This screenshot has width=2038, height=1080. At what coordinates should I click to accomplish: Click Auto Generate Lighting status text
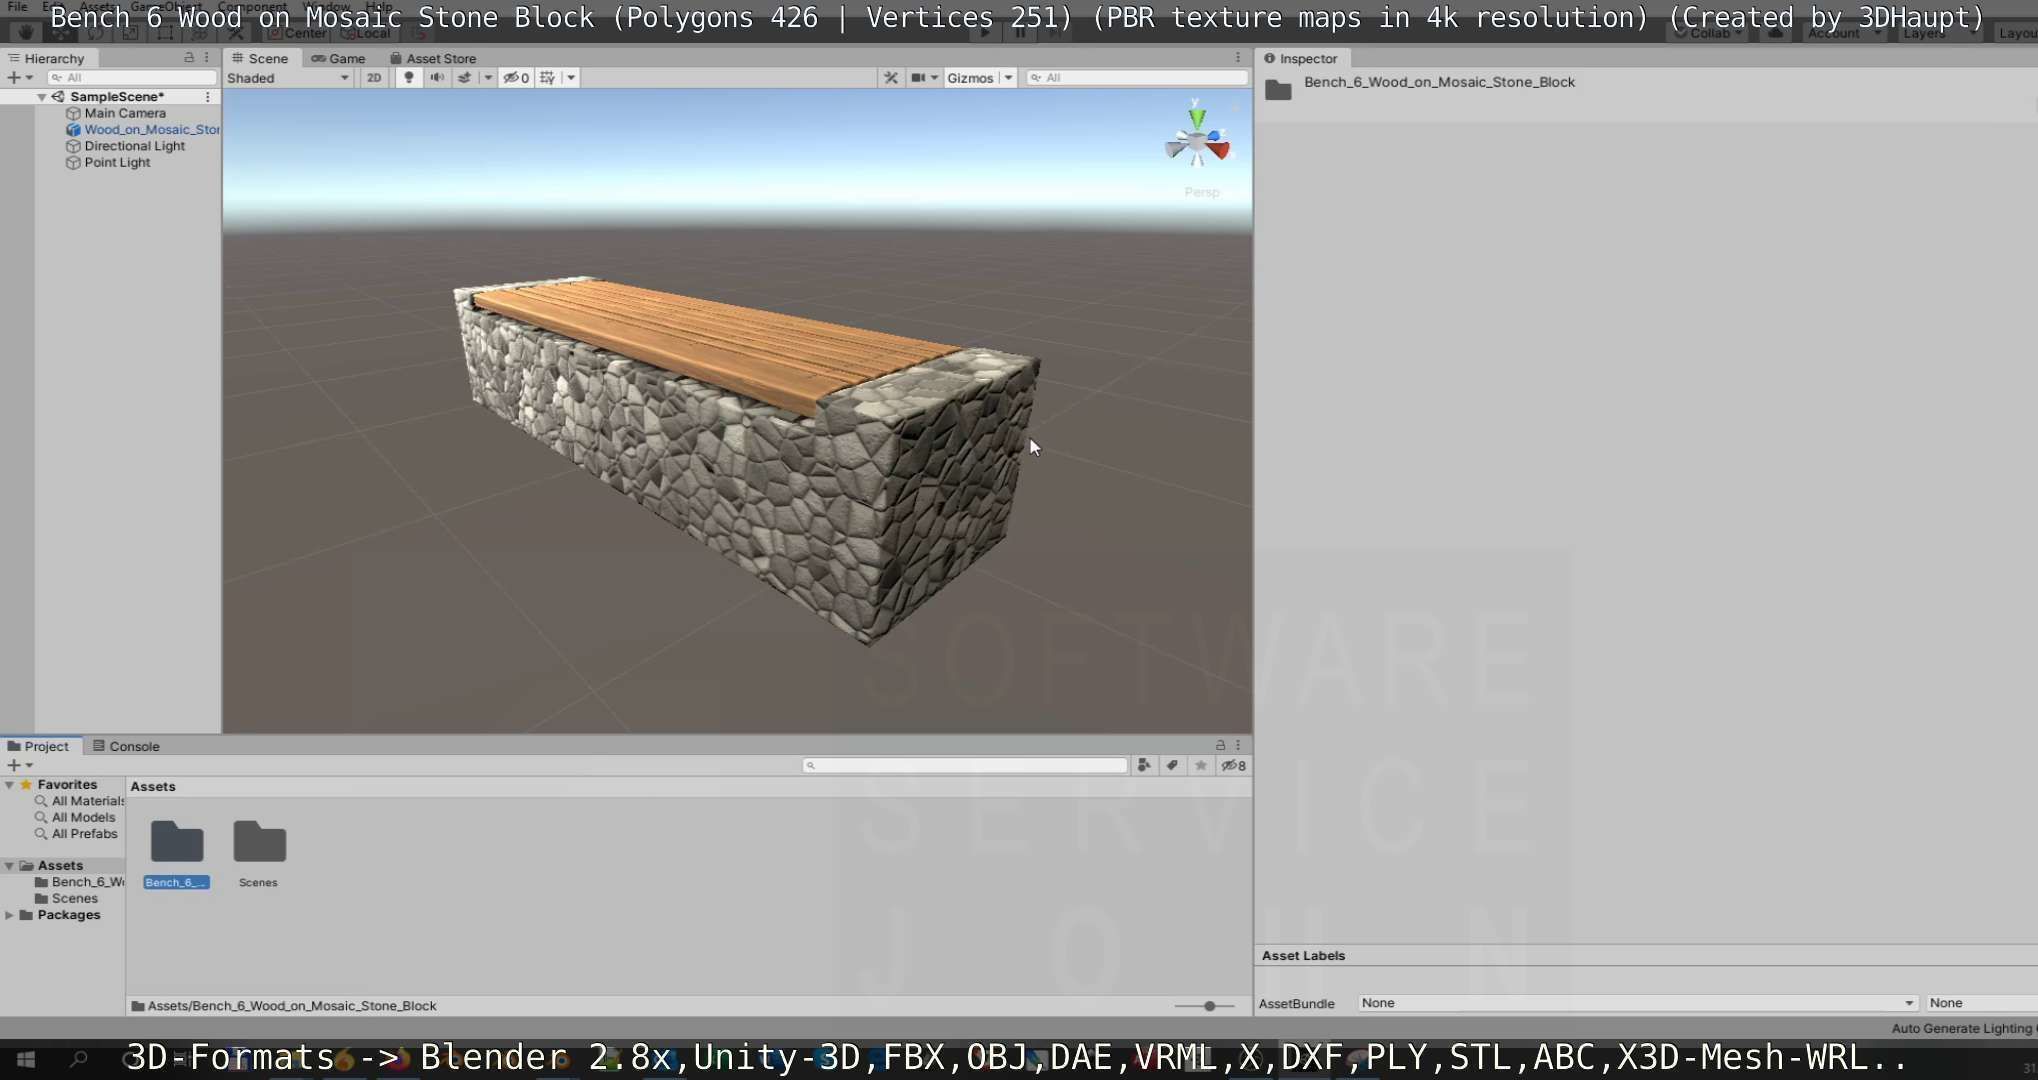(x=1963, y=1028)
